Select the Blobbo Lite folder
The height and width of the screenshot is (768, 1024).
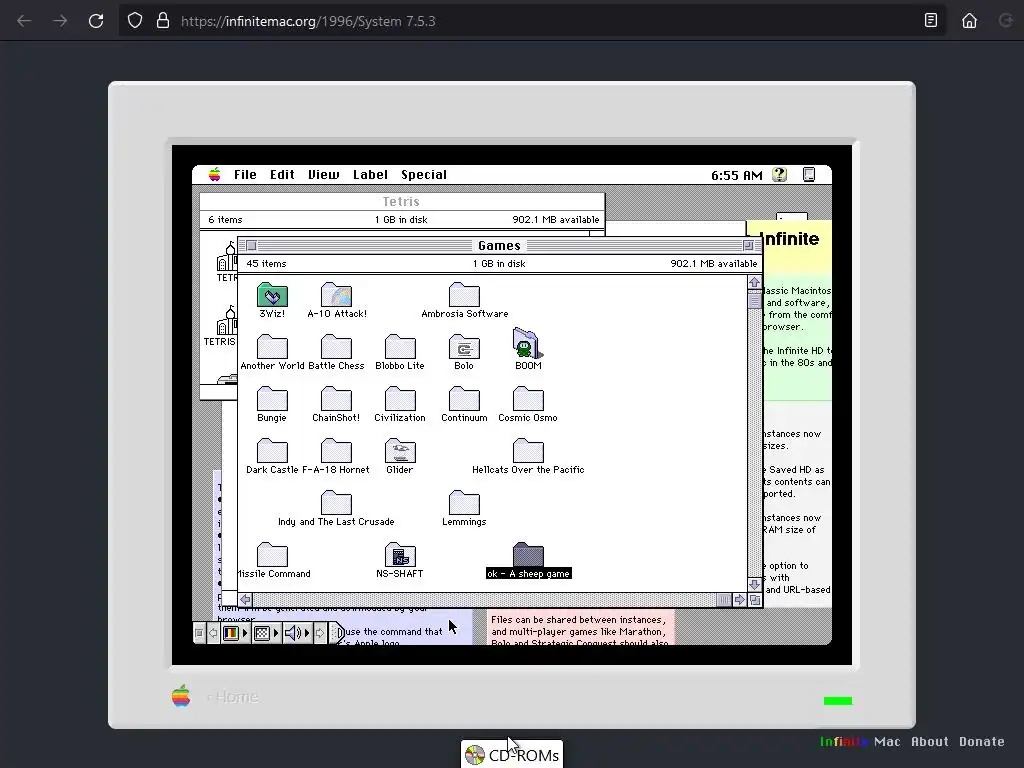[400, 347]
